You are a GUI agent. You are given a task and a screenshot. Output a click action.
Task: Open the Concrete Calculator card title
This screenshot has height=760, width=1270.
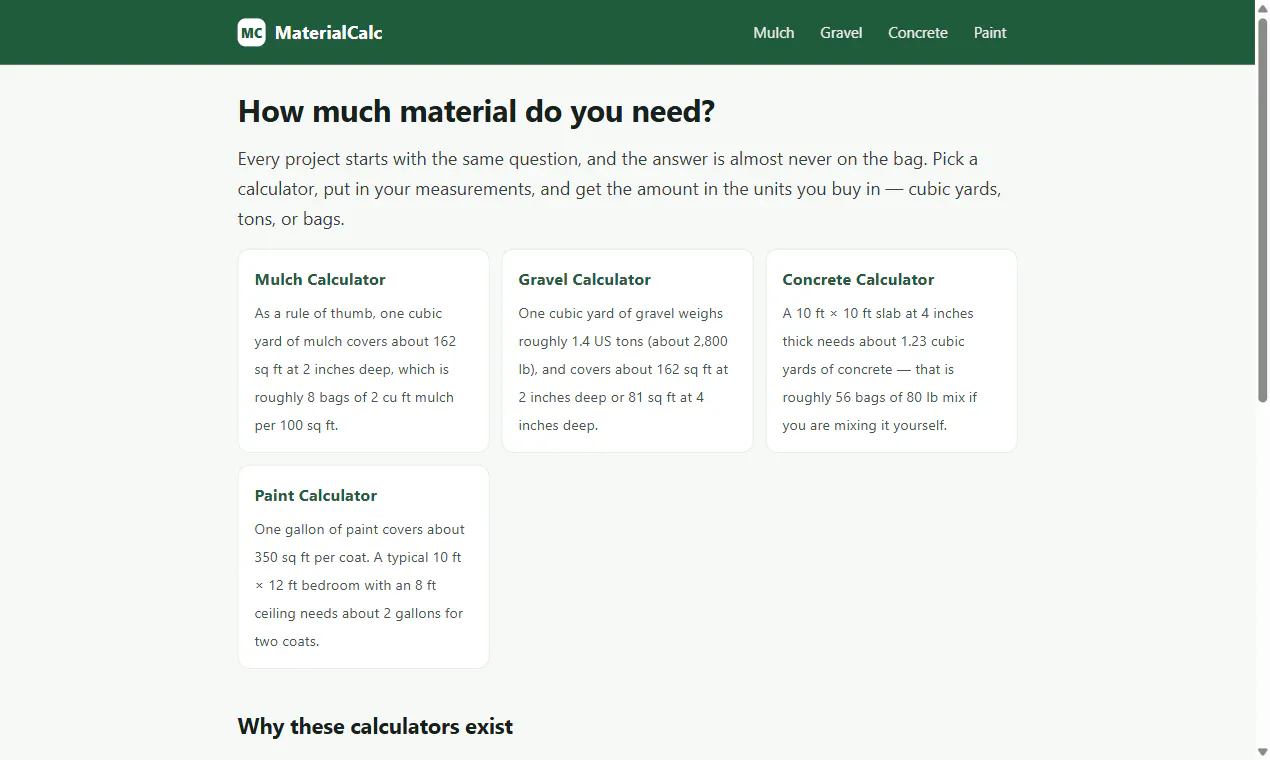coord(858,280)
